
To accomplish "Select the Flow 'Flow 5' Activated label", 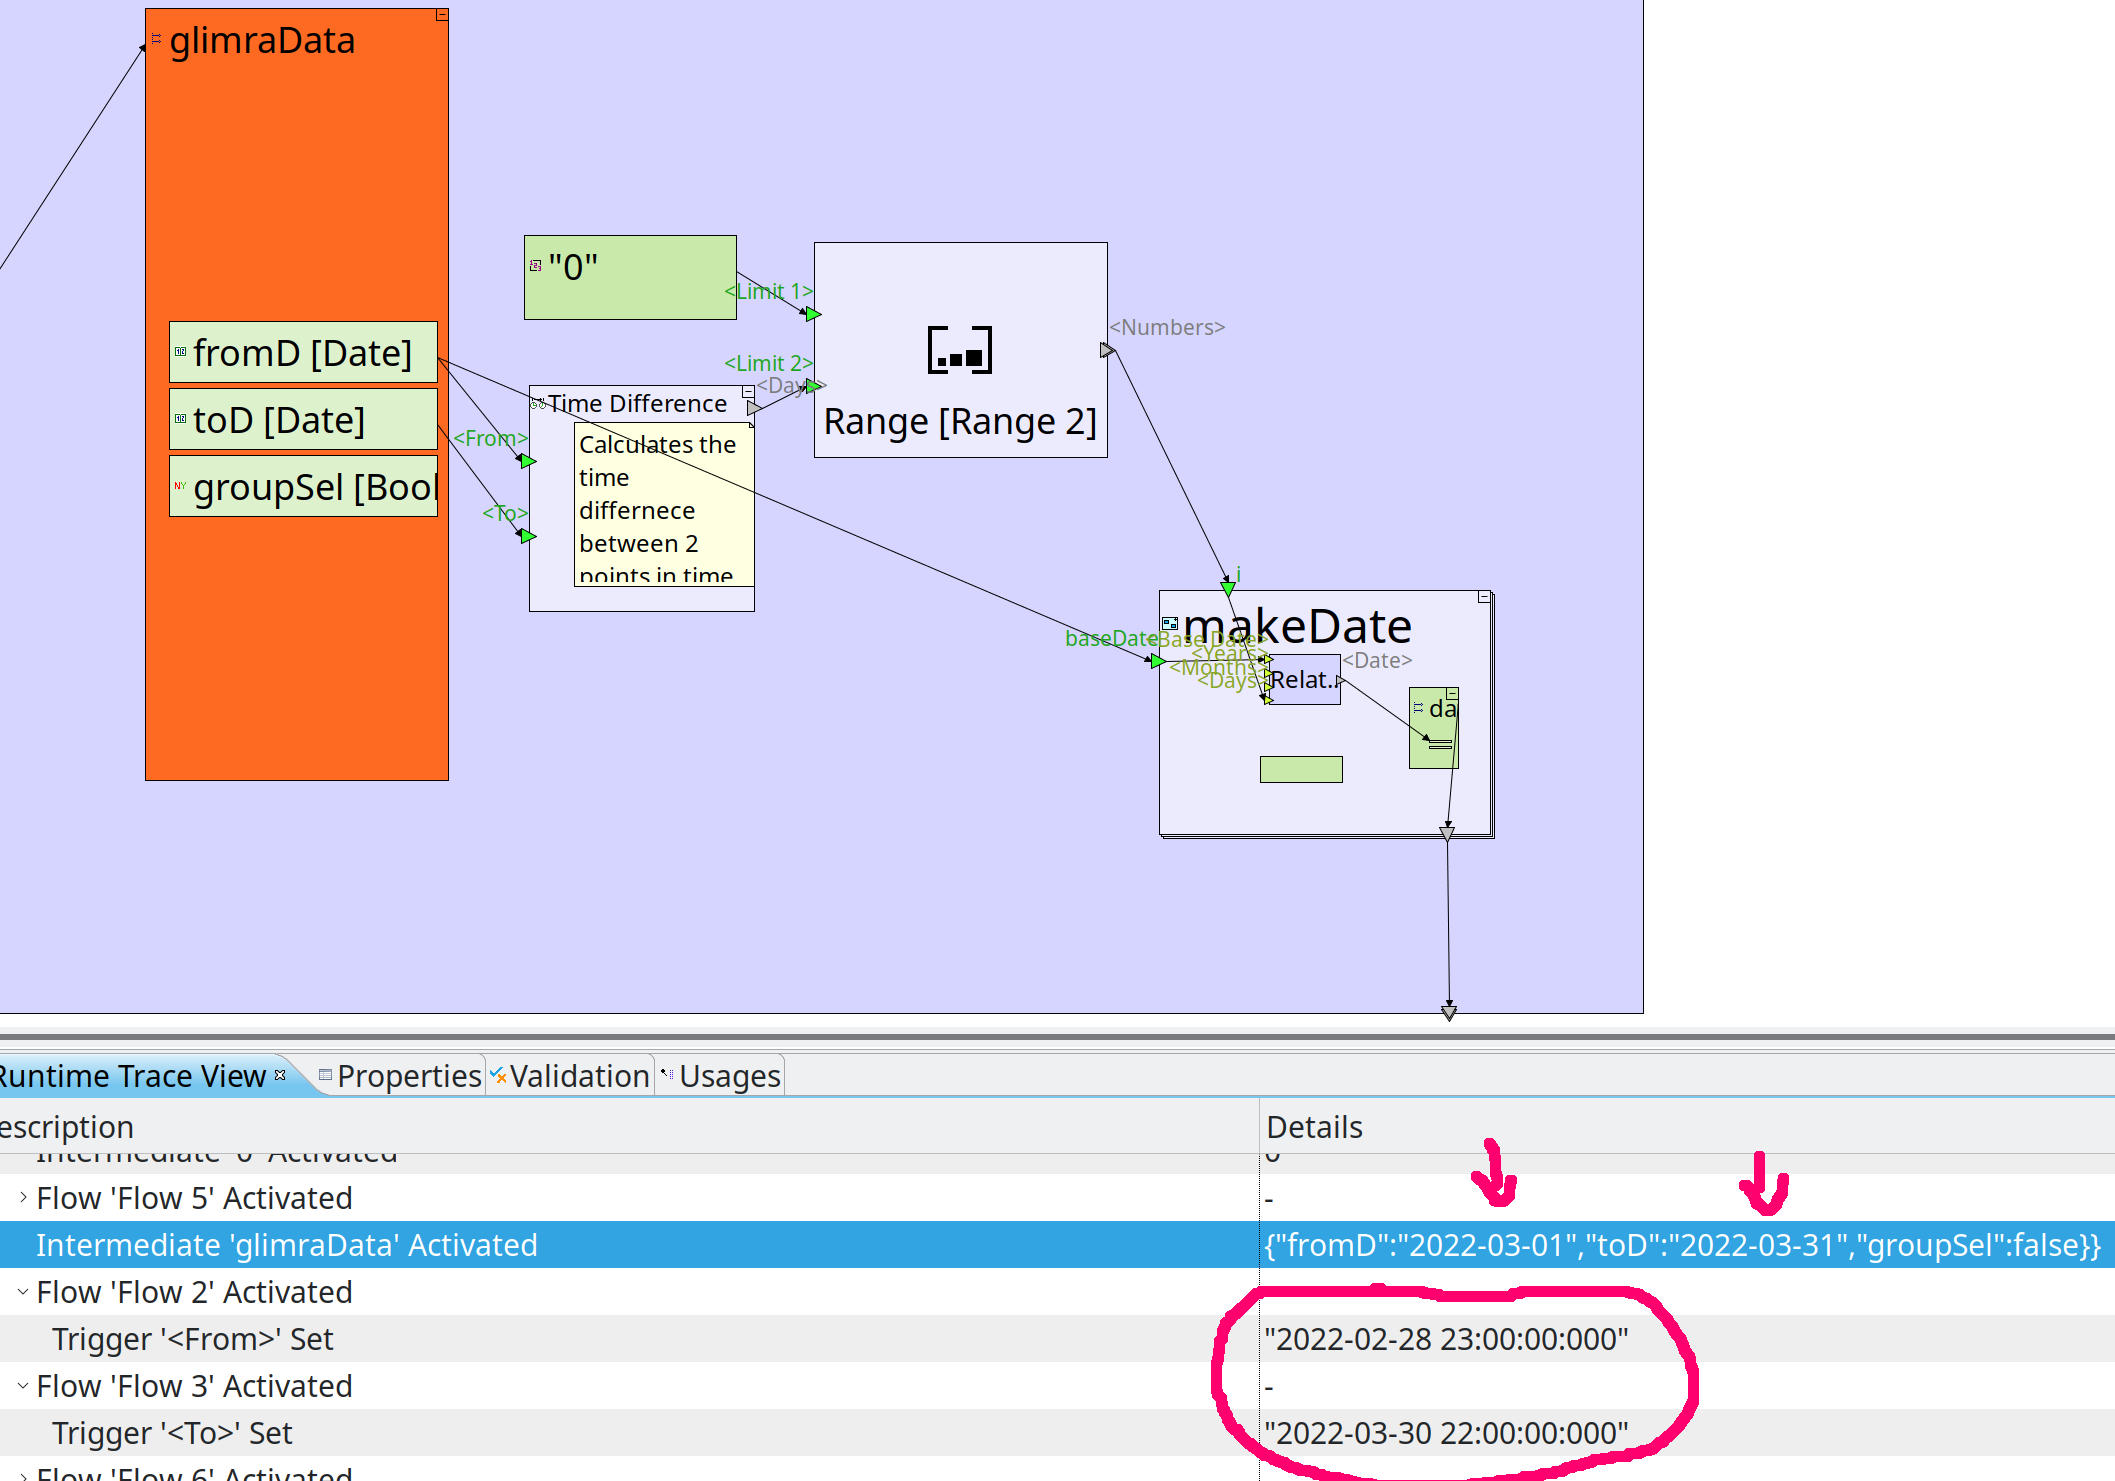I will (x=194, y=1198).
